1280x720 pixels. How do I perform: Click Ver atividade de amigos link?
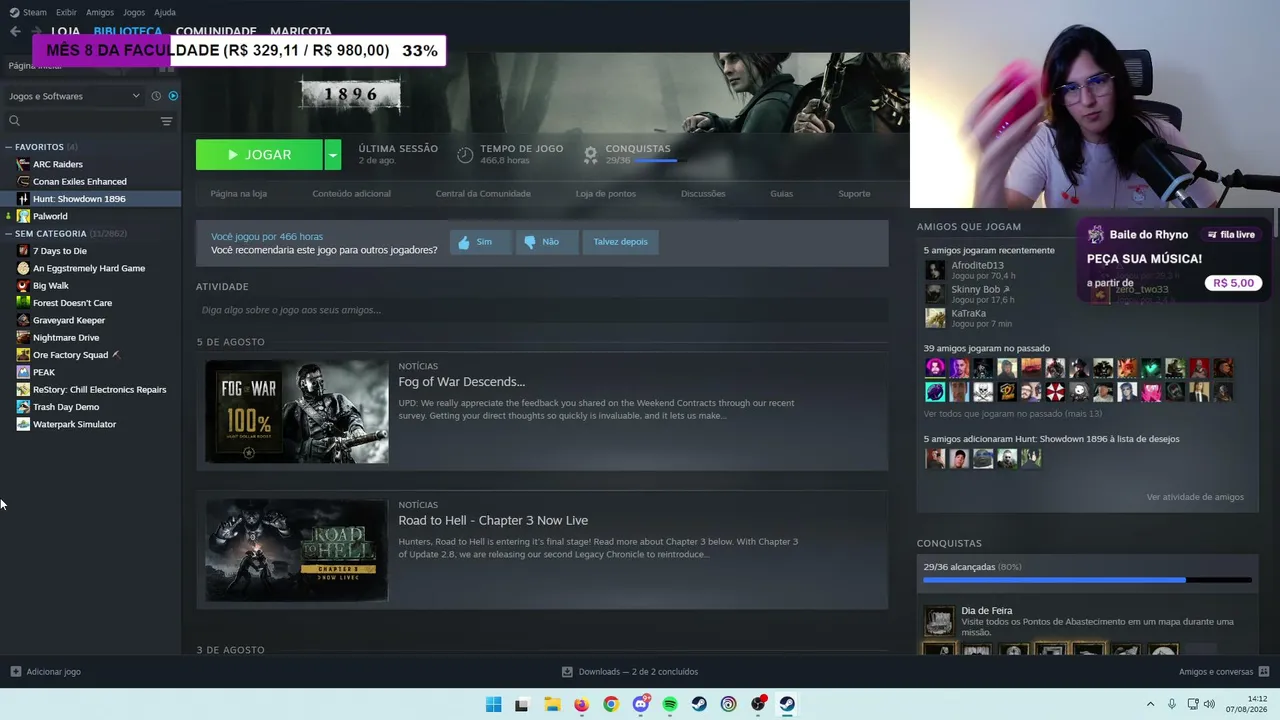pos(1195,497)
